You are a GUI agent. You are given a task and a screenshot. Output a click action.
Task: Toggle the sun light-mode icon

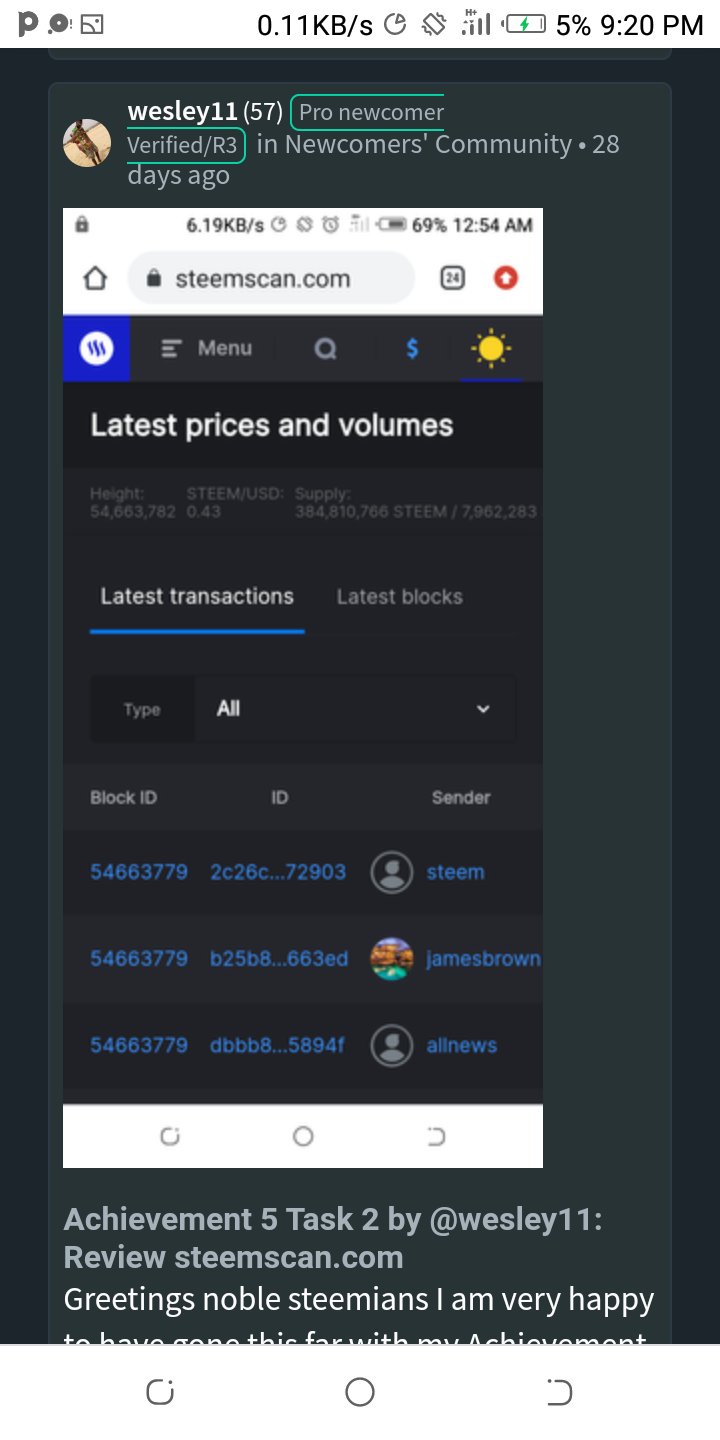click(490, 349)
